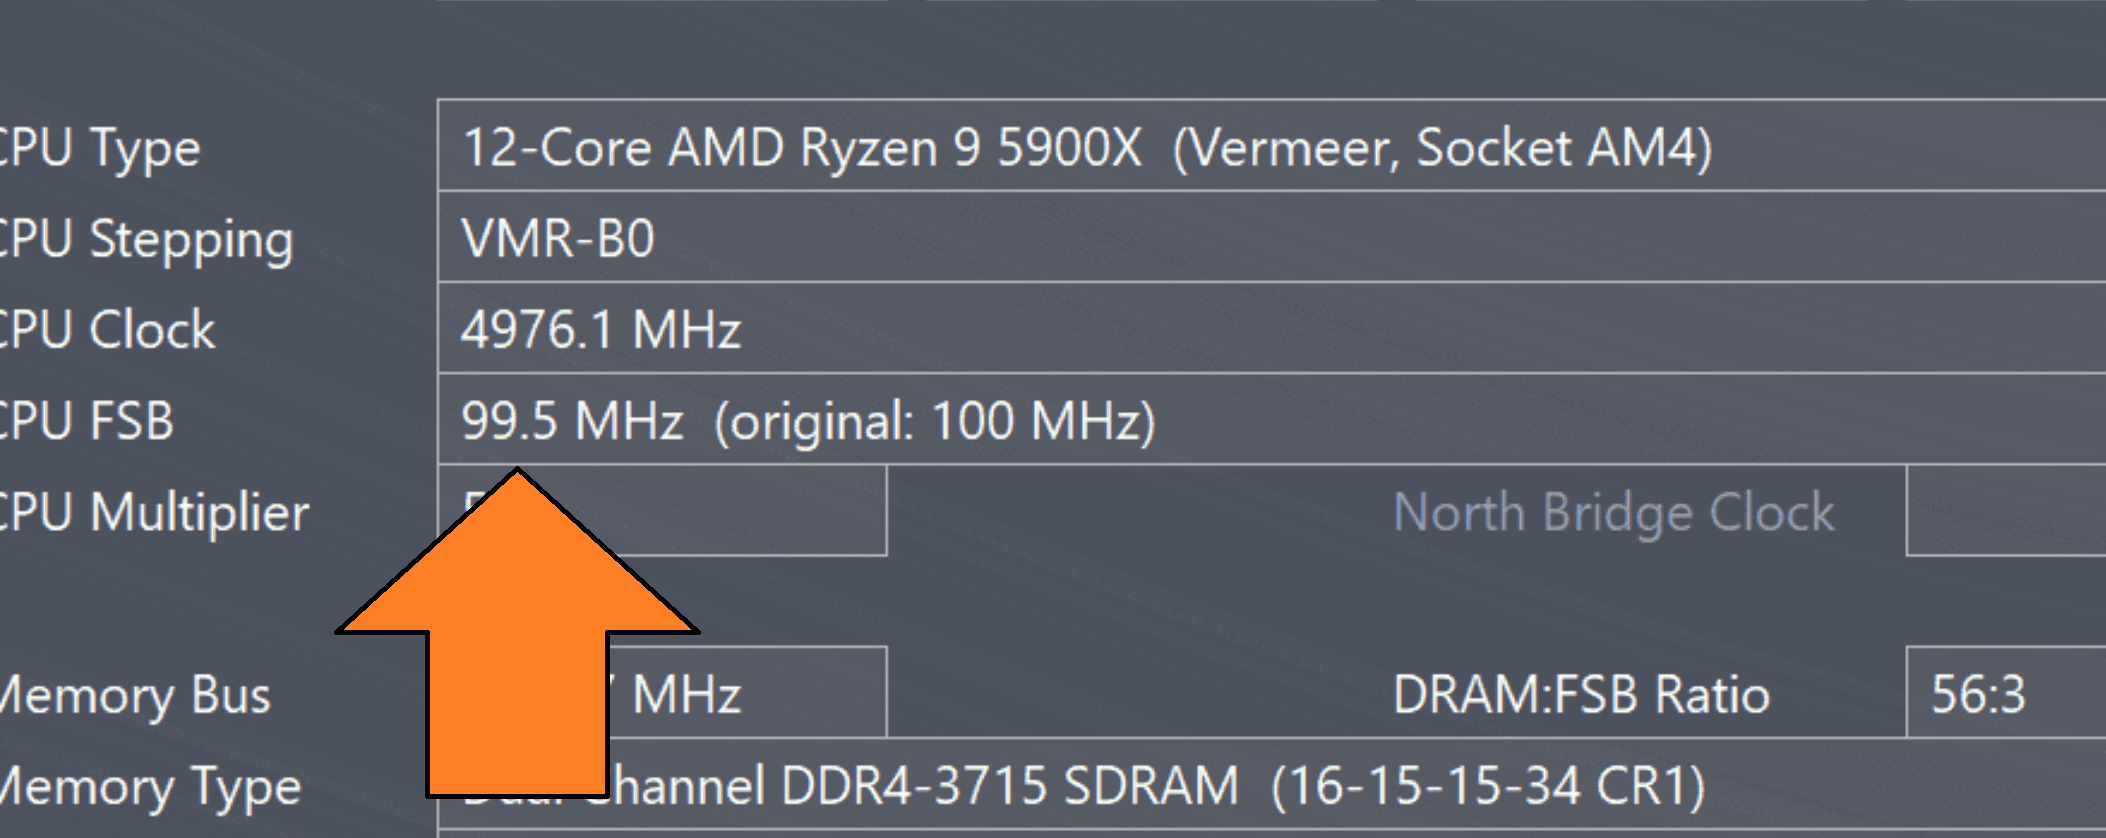The width and height of the screenshot is (2106, 838).
Task: Click the DRAM:FSB Ratio label
Action: [x=1581, y=695]
